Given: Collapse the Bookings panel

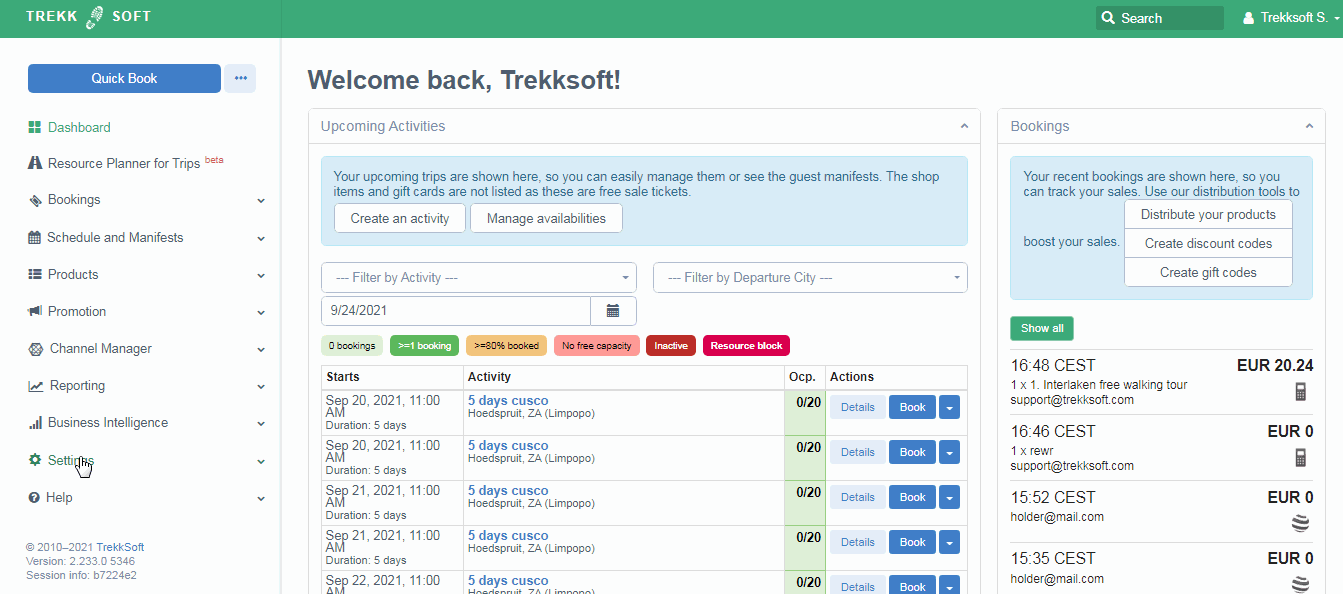Looking at the screenshot, I should (x=1308, y=126).
